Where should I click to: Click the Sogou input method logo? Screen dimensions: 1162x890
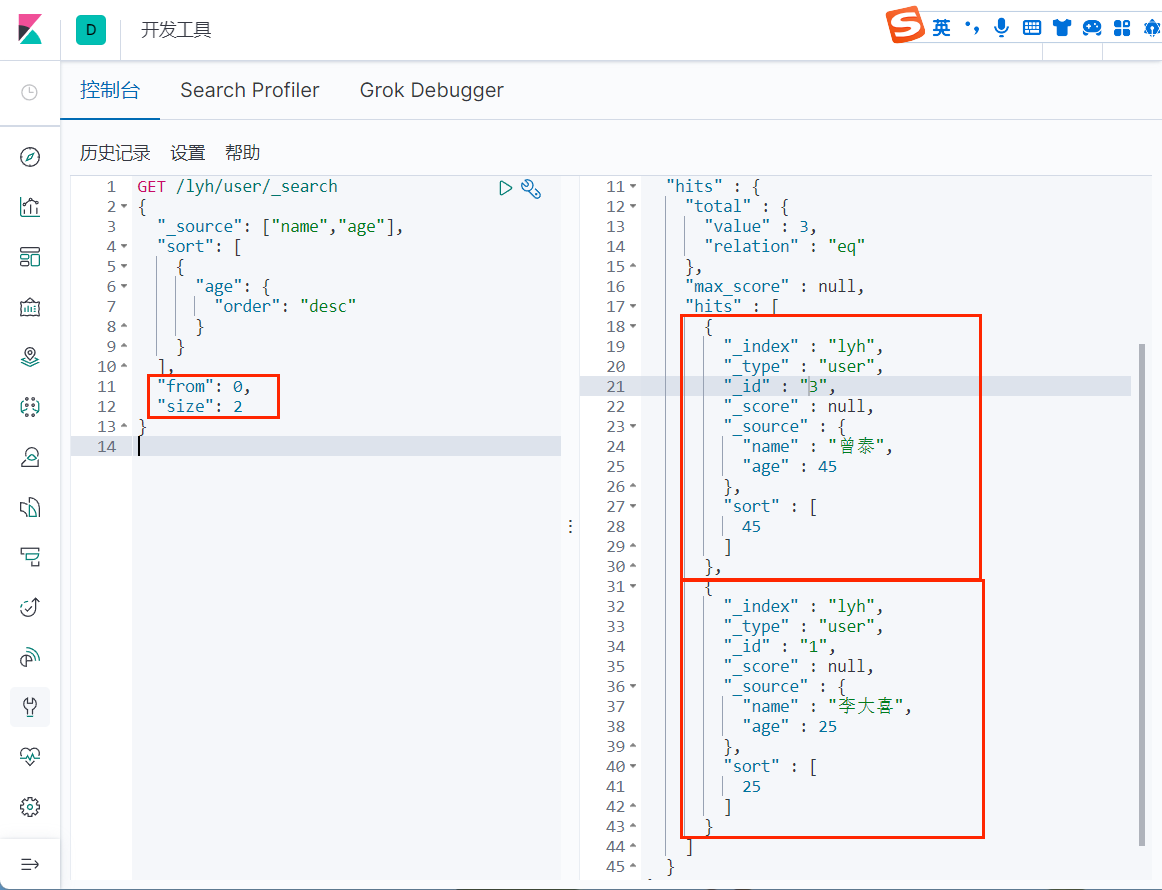coord(904,25)
